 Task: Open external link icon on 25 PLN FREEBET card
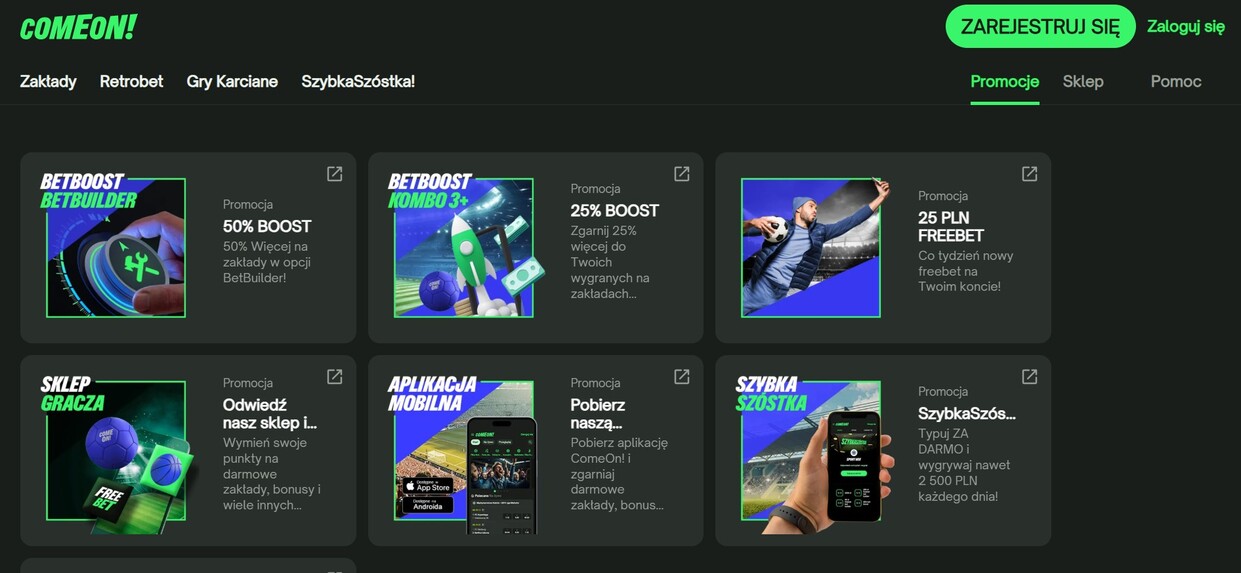pos(1029,174)
